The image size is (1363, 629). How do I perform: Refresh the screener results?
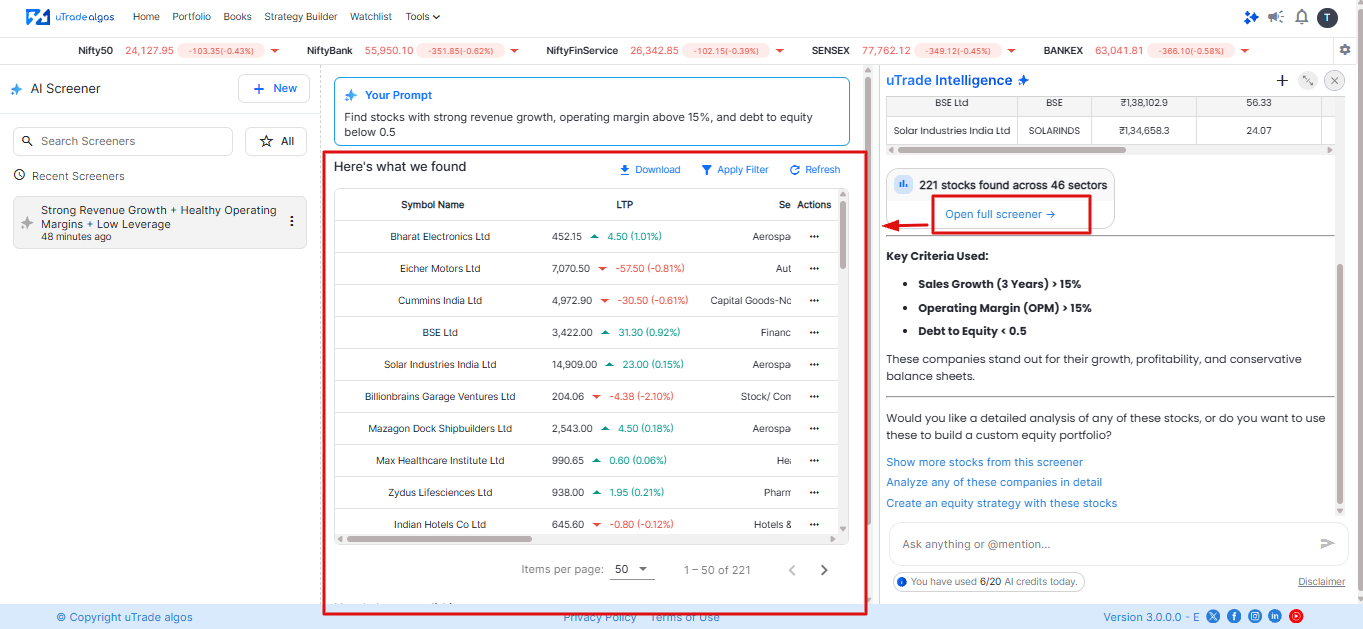coord(815,170)
